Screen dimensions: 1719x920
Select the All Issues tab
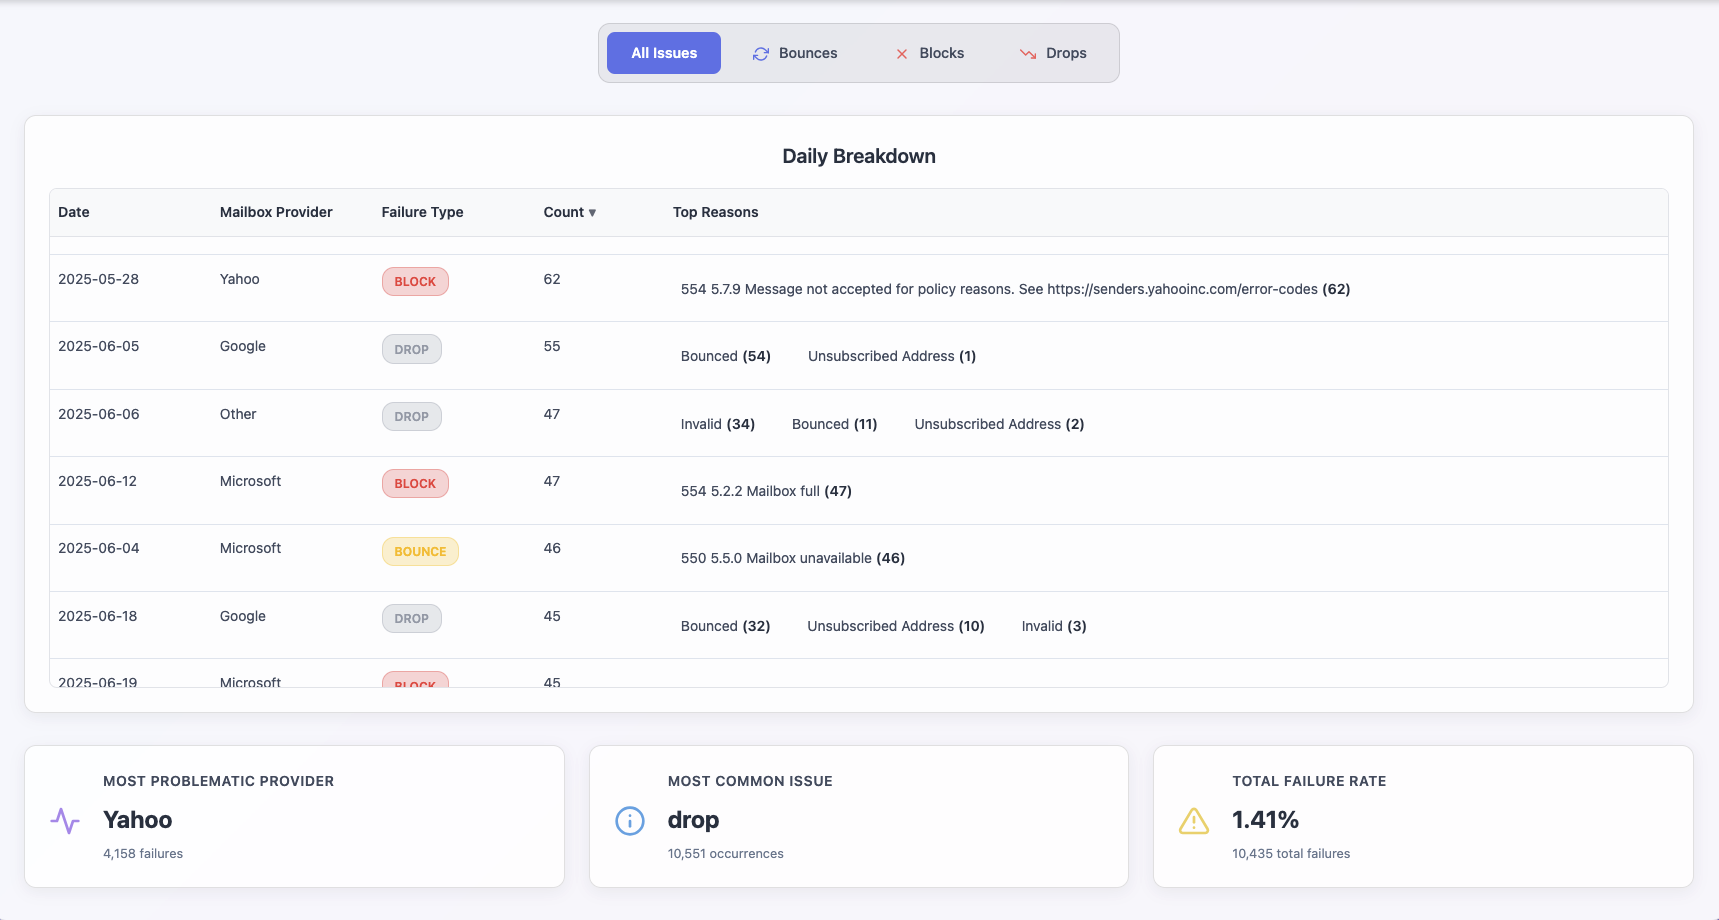pyautogui.click(x=664, y=53)
